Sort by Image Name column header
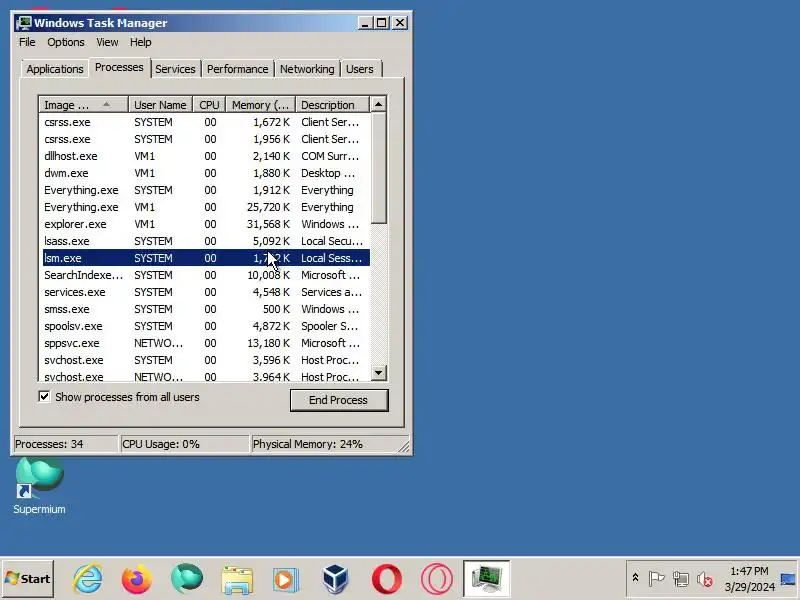800x600 pixels. tap(83, 105)
